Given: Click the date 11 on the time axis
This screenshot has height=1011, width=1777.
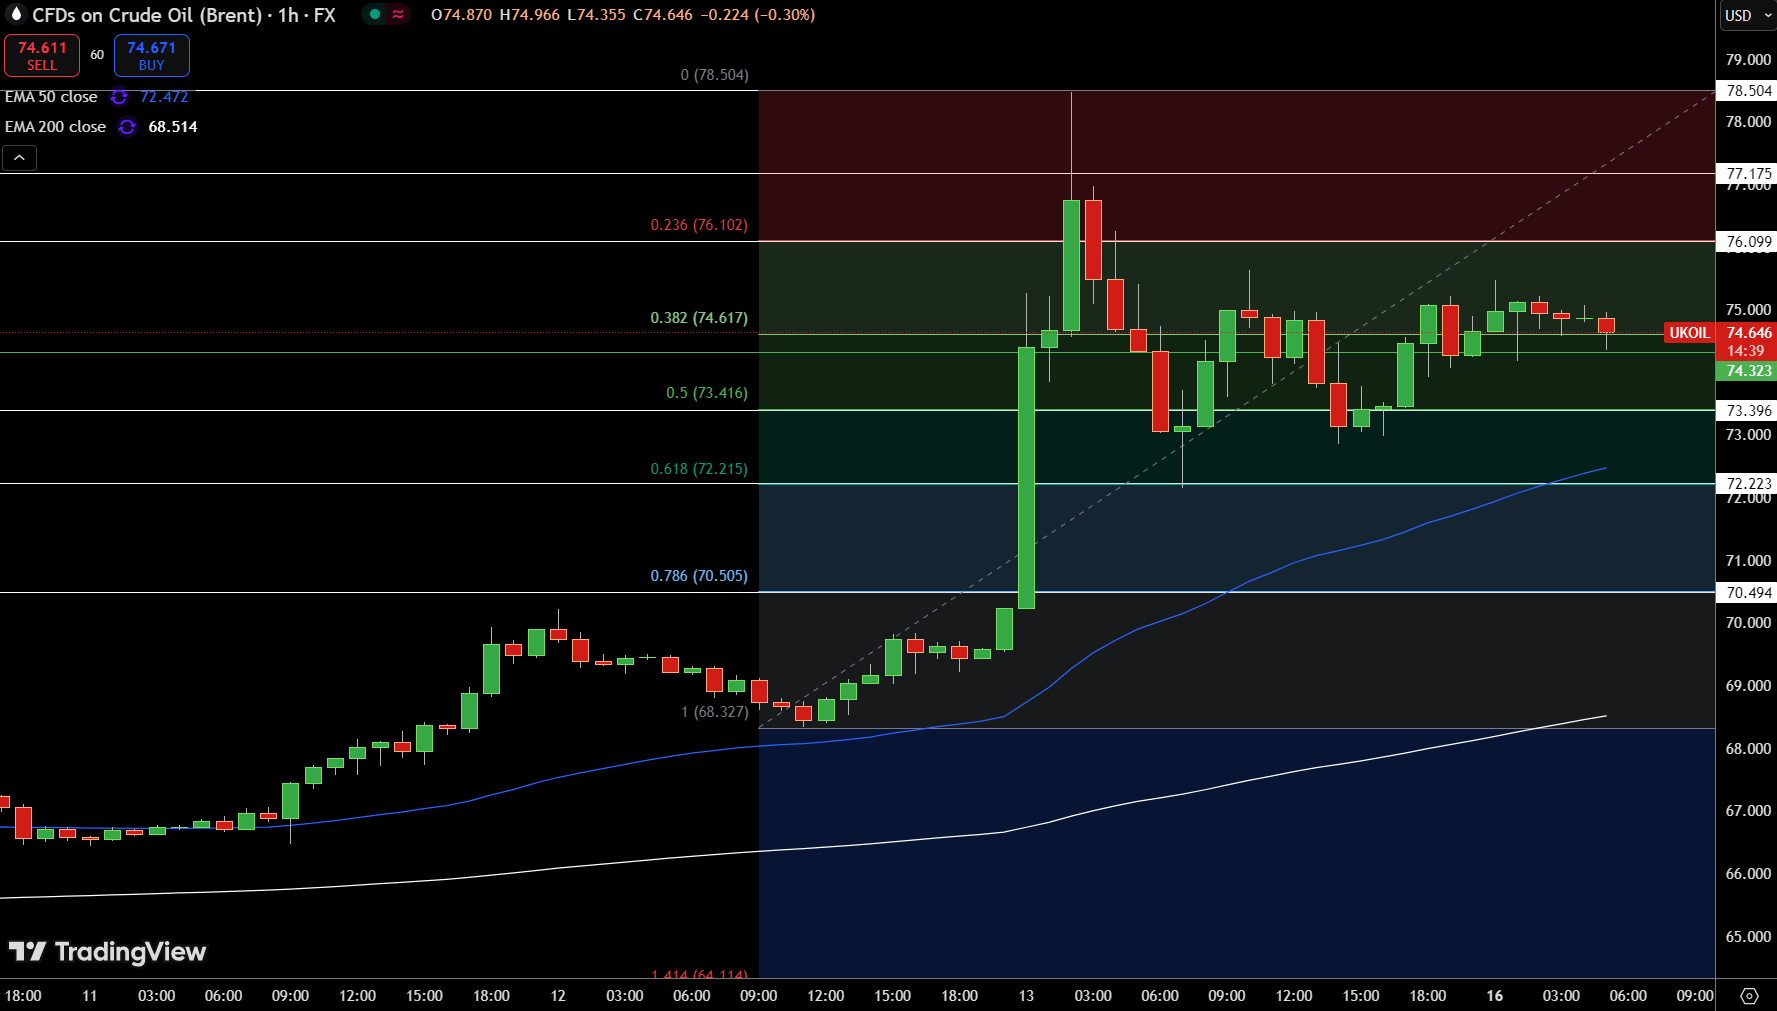Looking at the screenshot, I should click(x=90, y=996).
